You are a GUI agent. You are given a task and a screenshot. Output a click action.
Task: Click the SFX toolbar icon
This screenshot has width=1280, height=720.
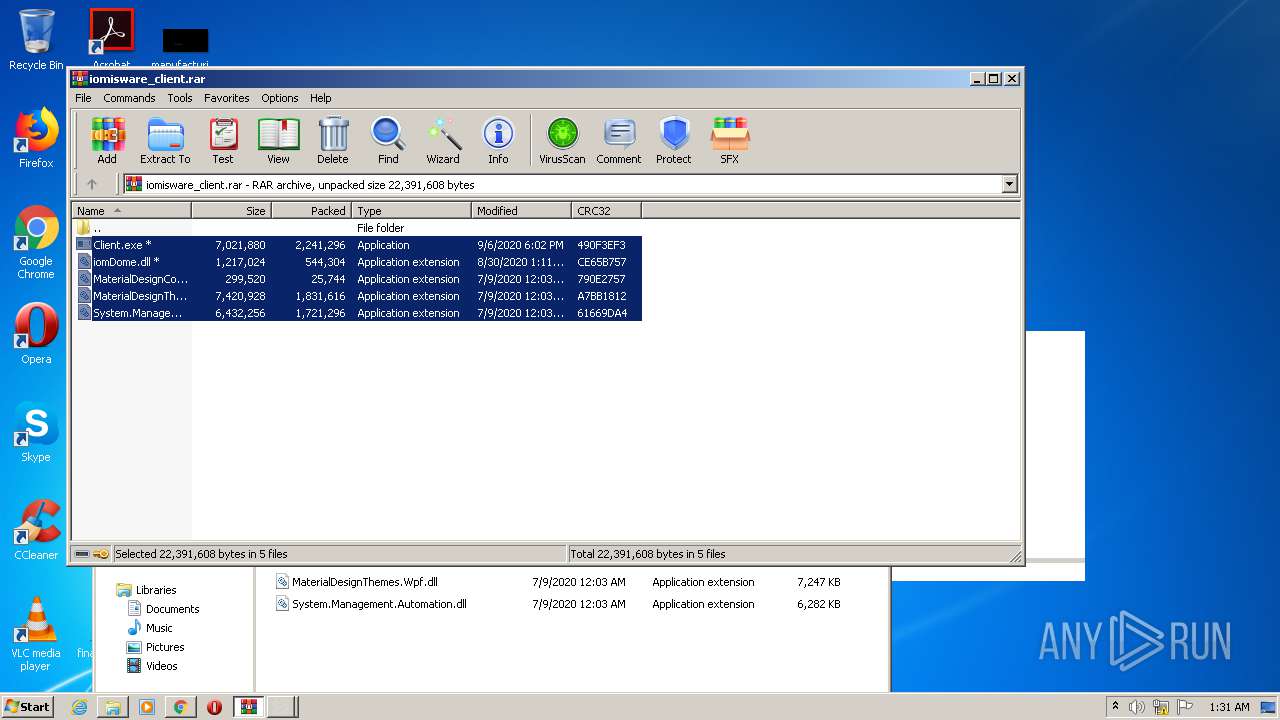[730, 141]
